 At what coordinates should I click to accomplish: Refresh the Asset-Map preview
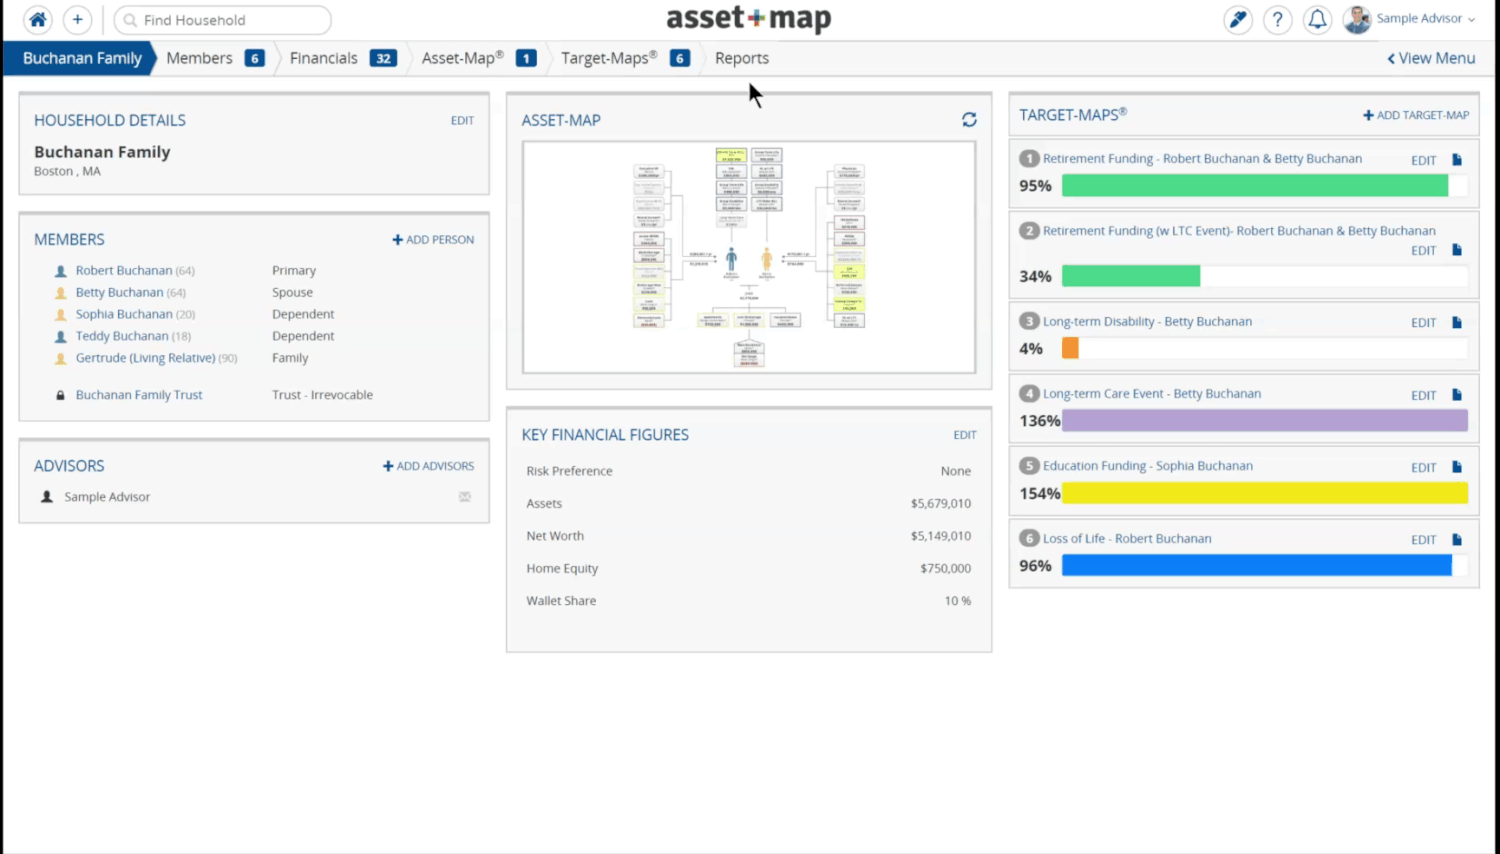[x=969, y=119]
